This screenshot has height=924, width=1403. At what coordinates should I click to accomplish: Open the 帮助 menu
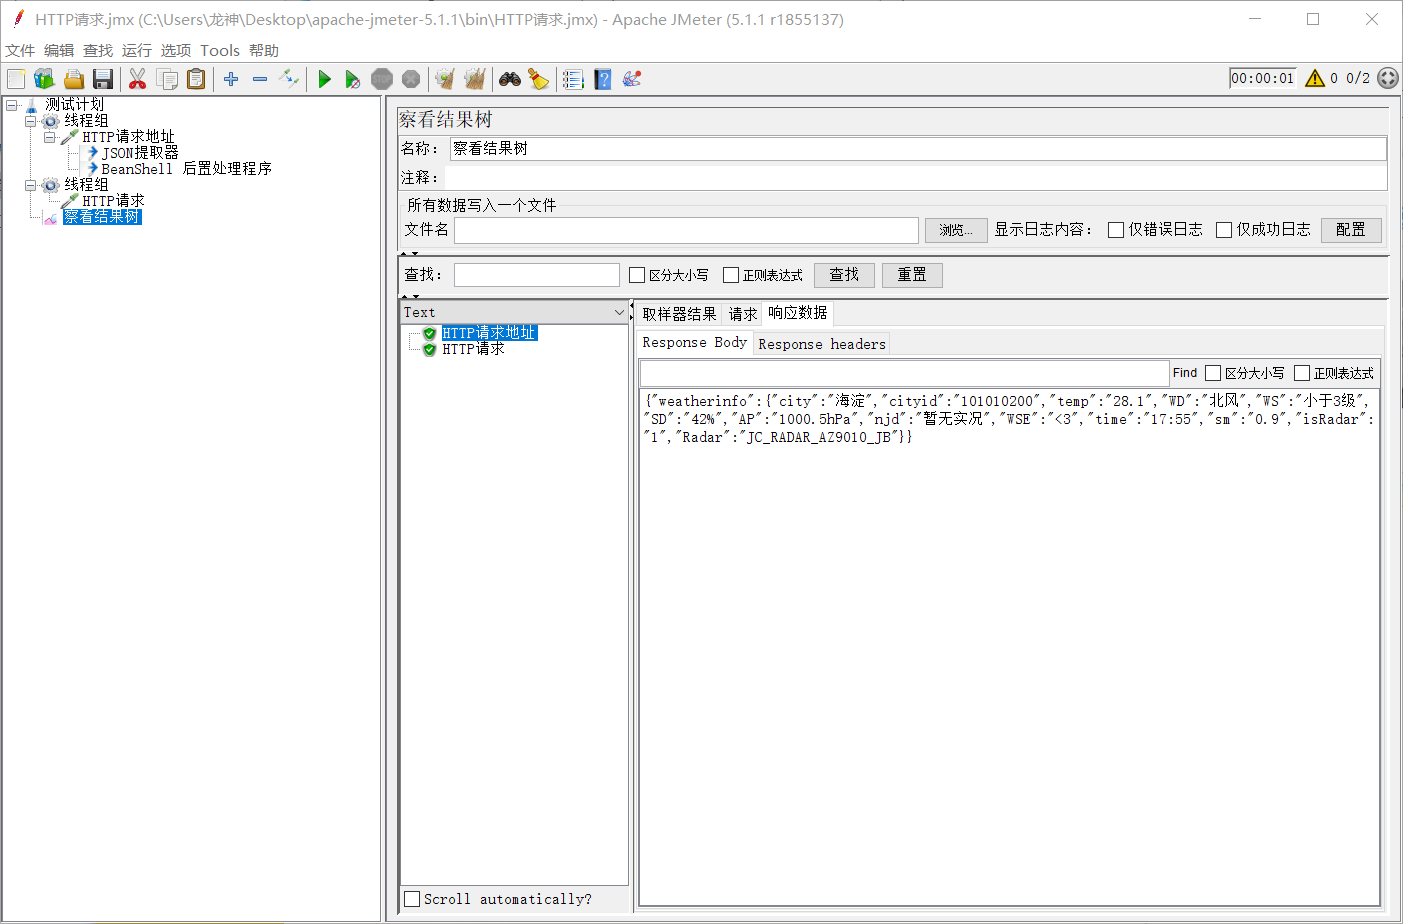tap(264, 50)
